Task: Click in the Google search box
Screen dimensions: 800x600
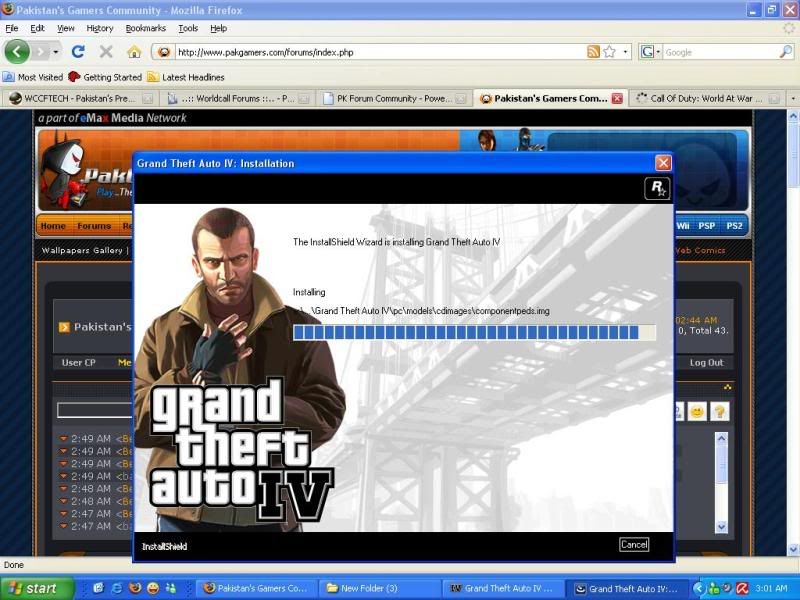Action: point(720,52)
